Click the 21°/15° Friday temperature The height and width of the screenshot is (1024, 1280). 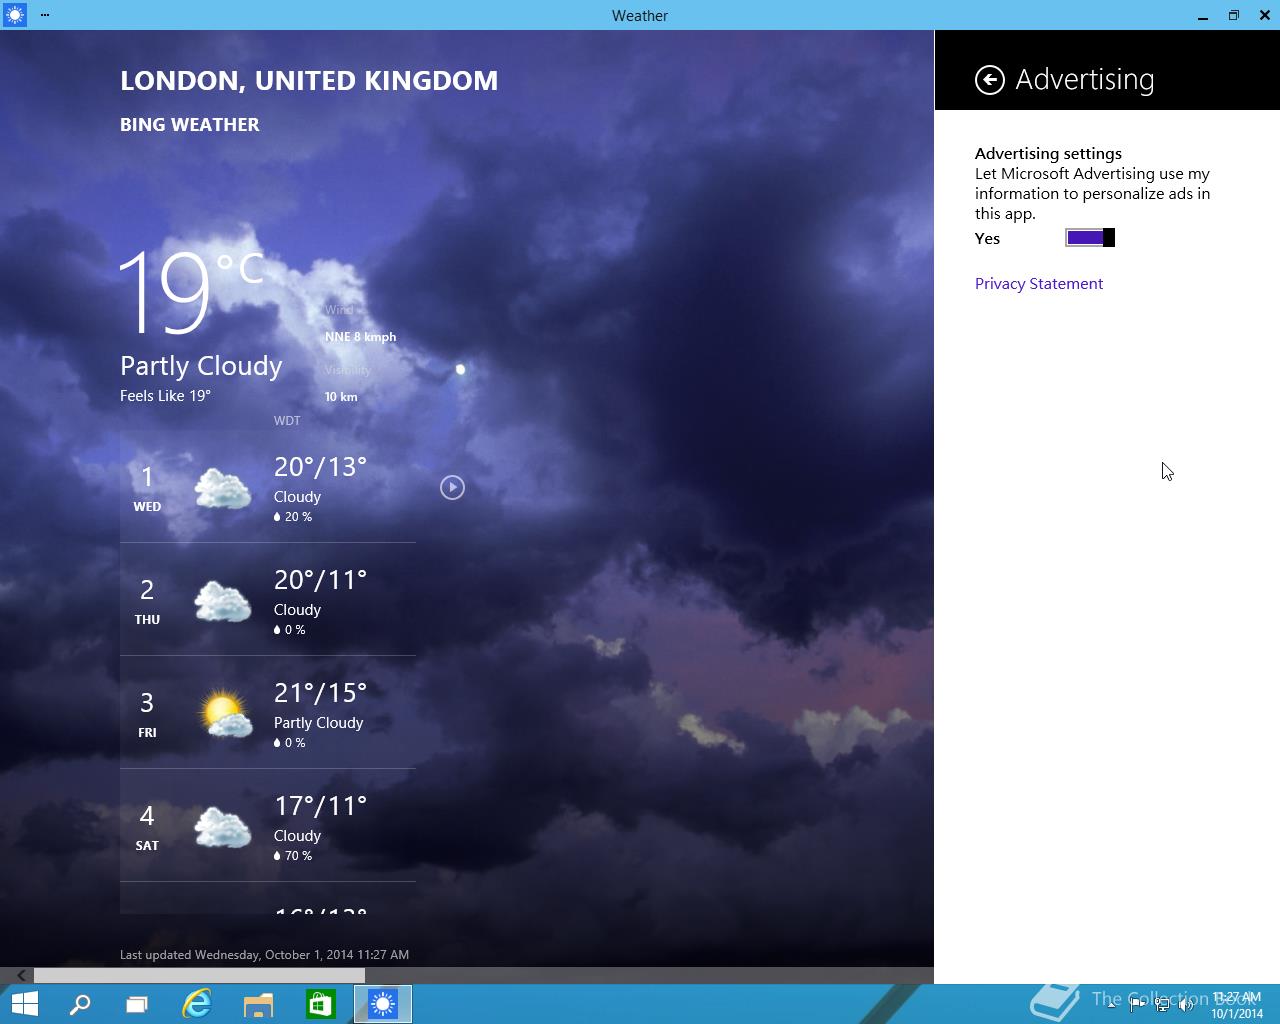pos(320,693)
